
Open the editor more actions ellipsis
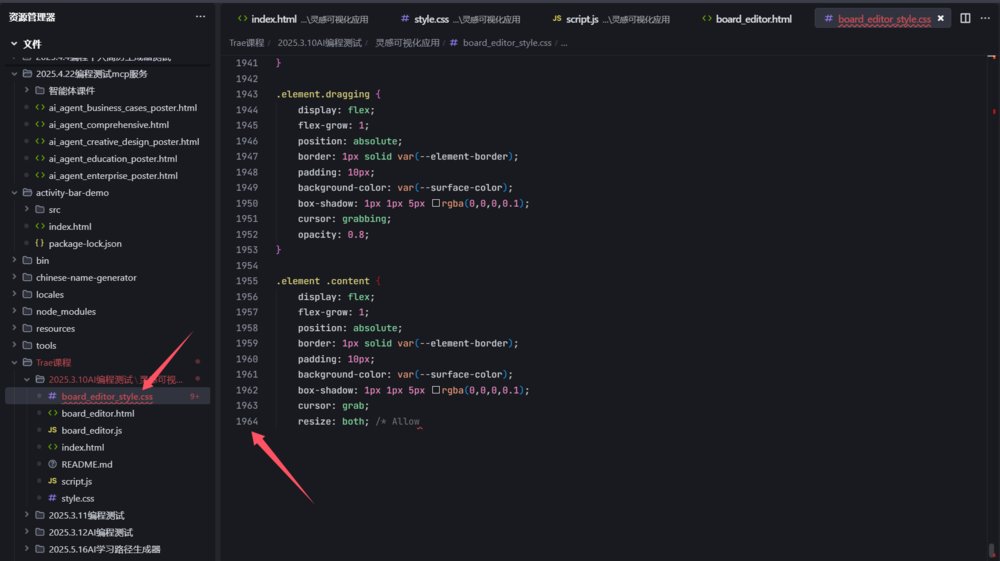click(985, 18)
